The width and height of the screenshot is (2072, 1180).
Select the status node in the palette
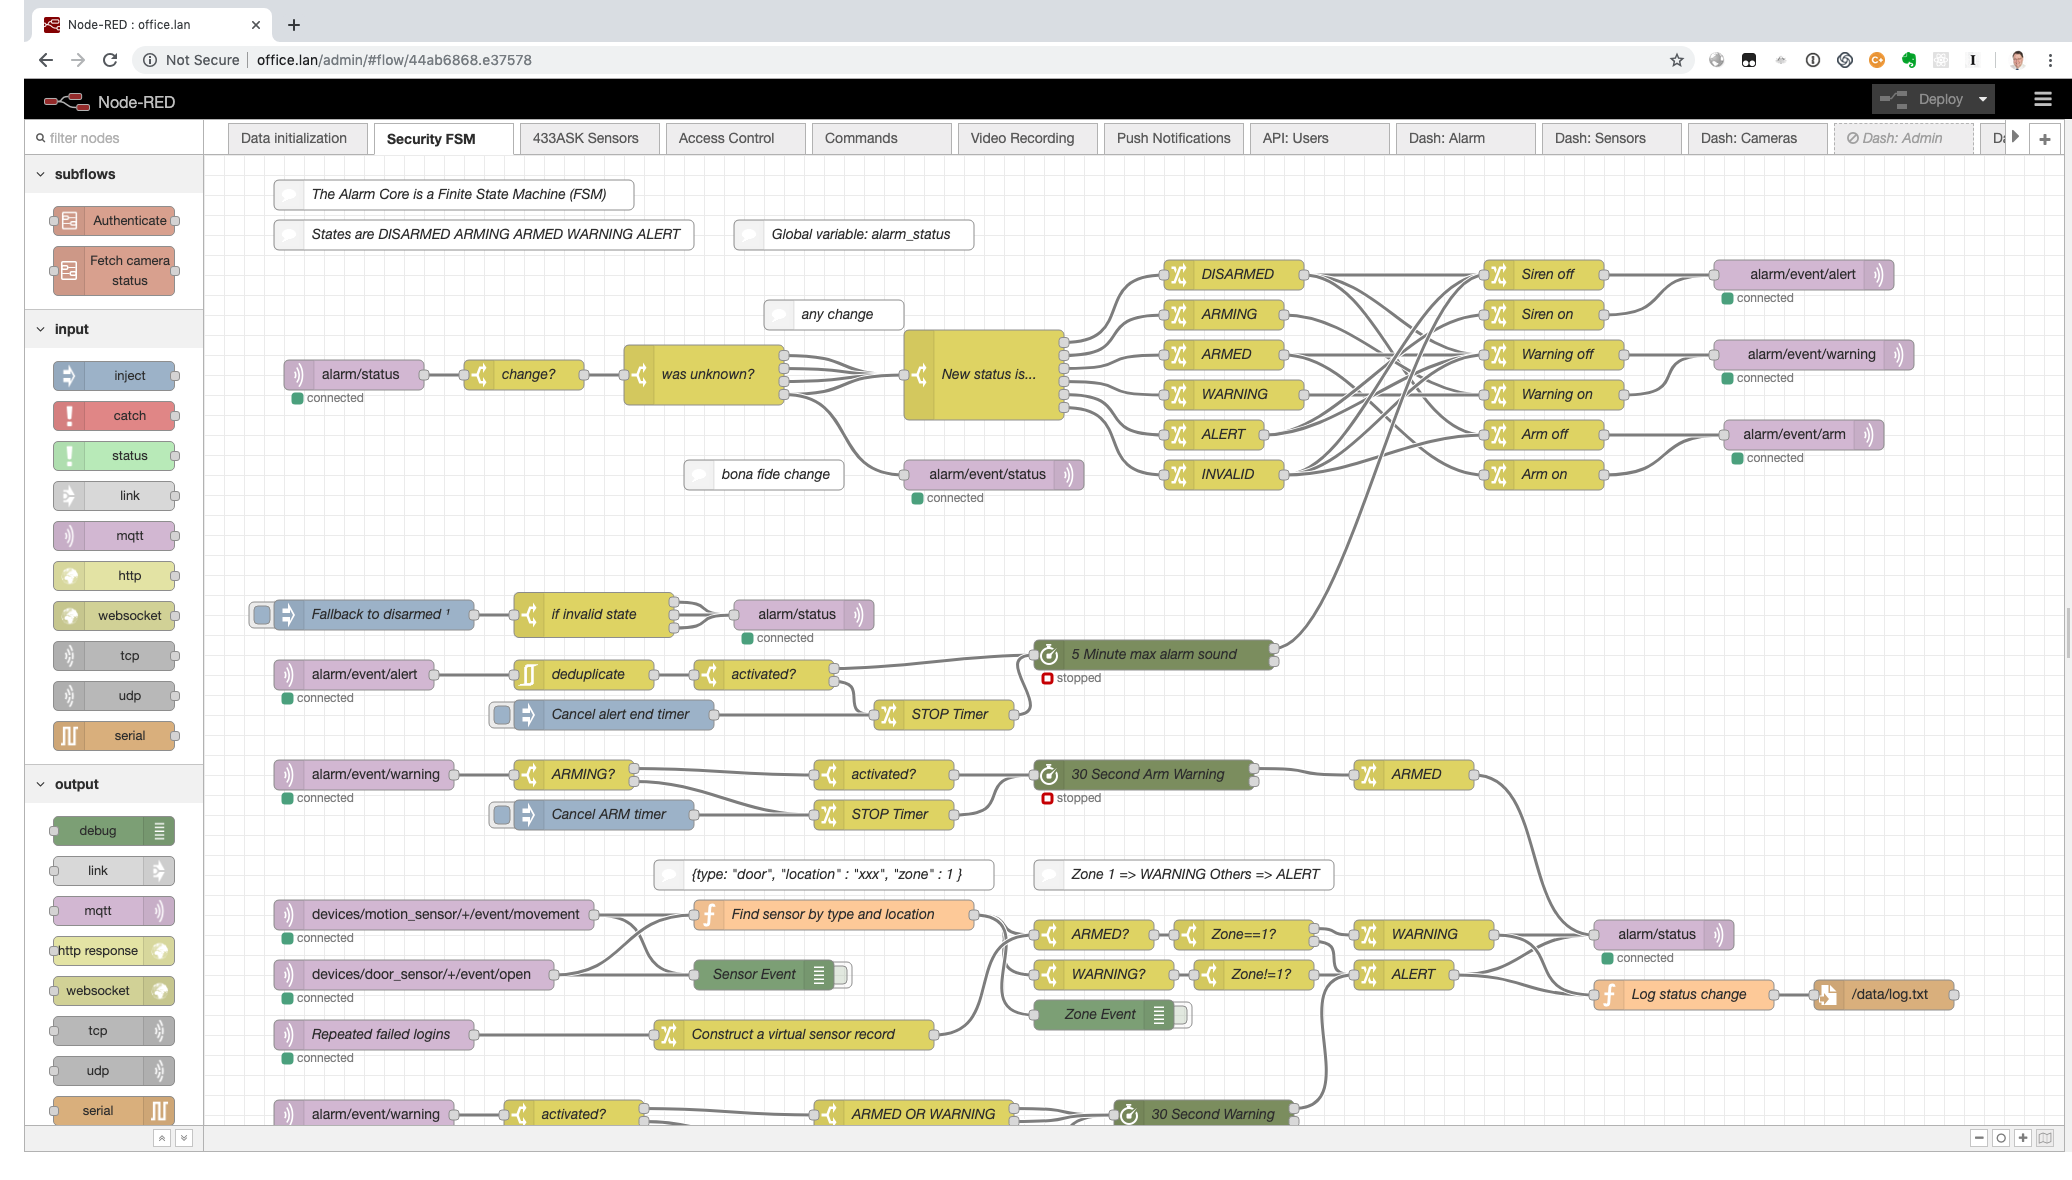[114, 456]
